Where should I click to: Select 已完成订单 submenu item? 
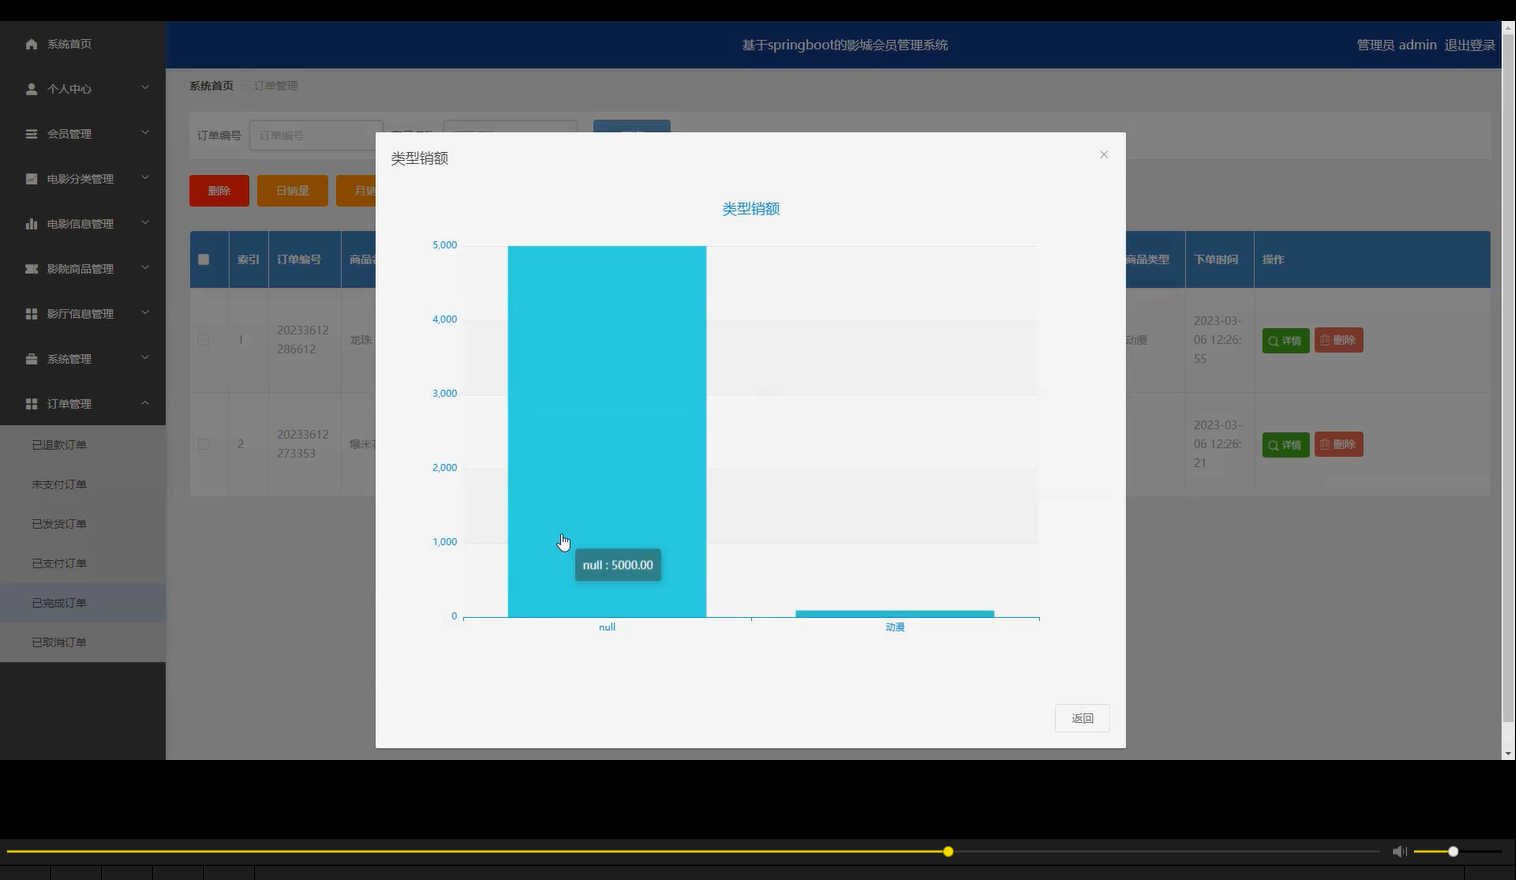coord(82,603)
